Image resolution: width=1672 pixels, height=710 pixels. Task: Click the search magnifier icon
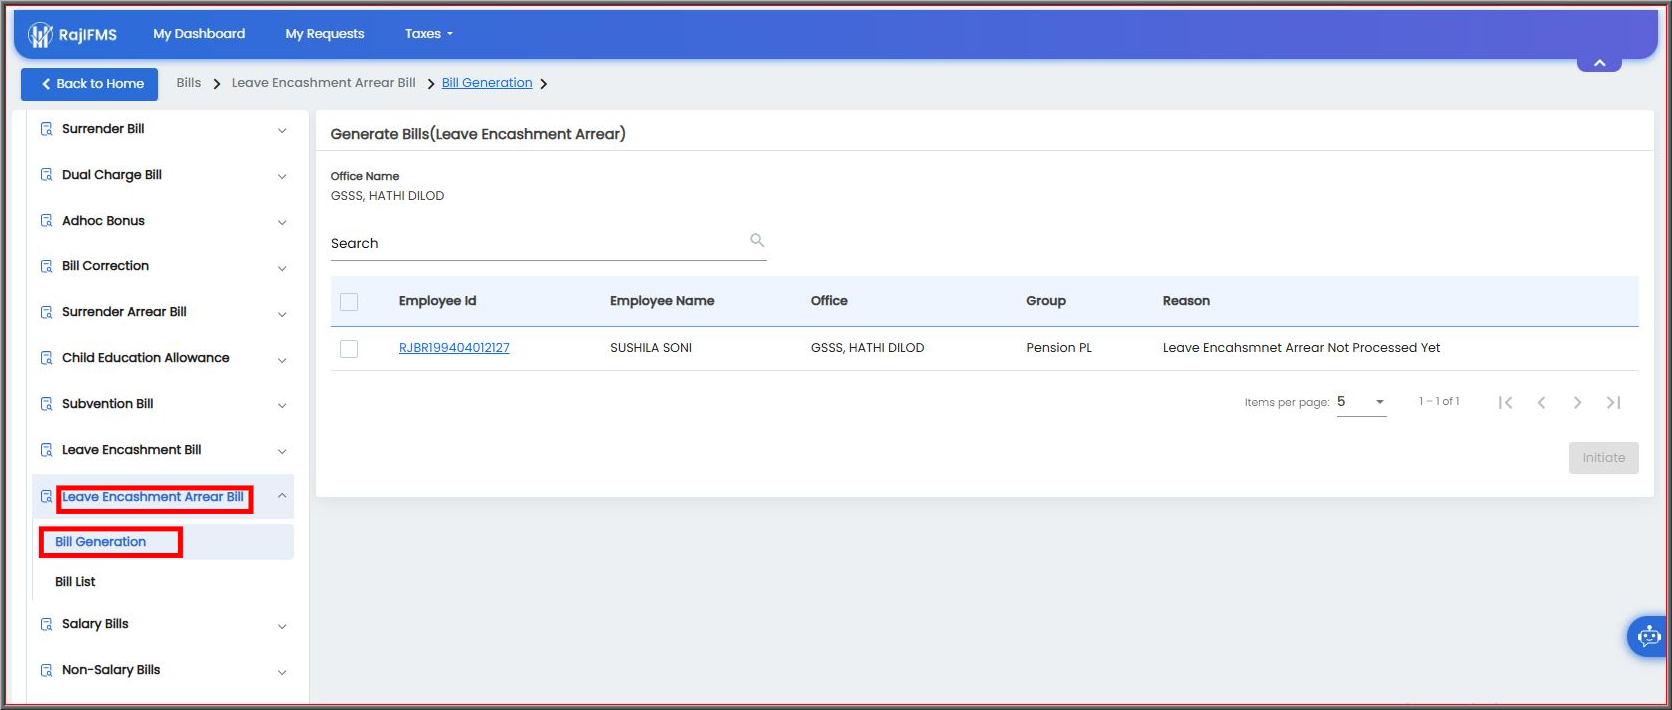[x=757, y=240]
